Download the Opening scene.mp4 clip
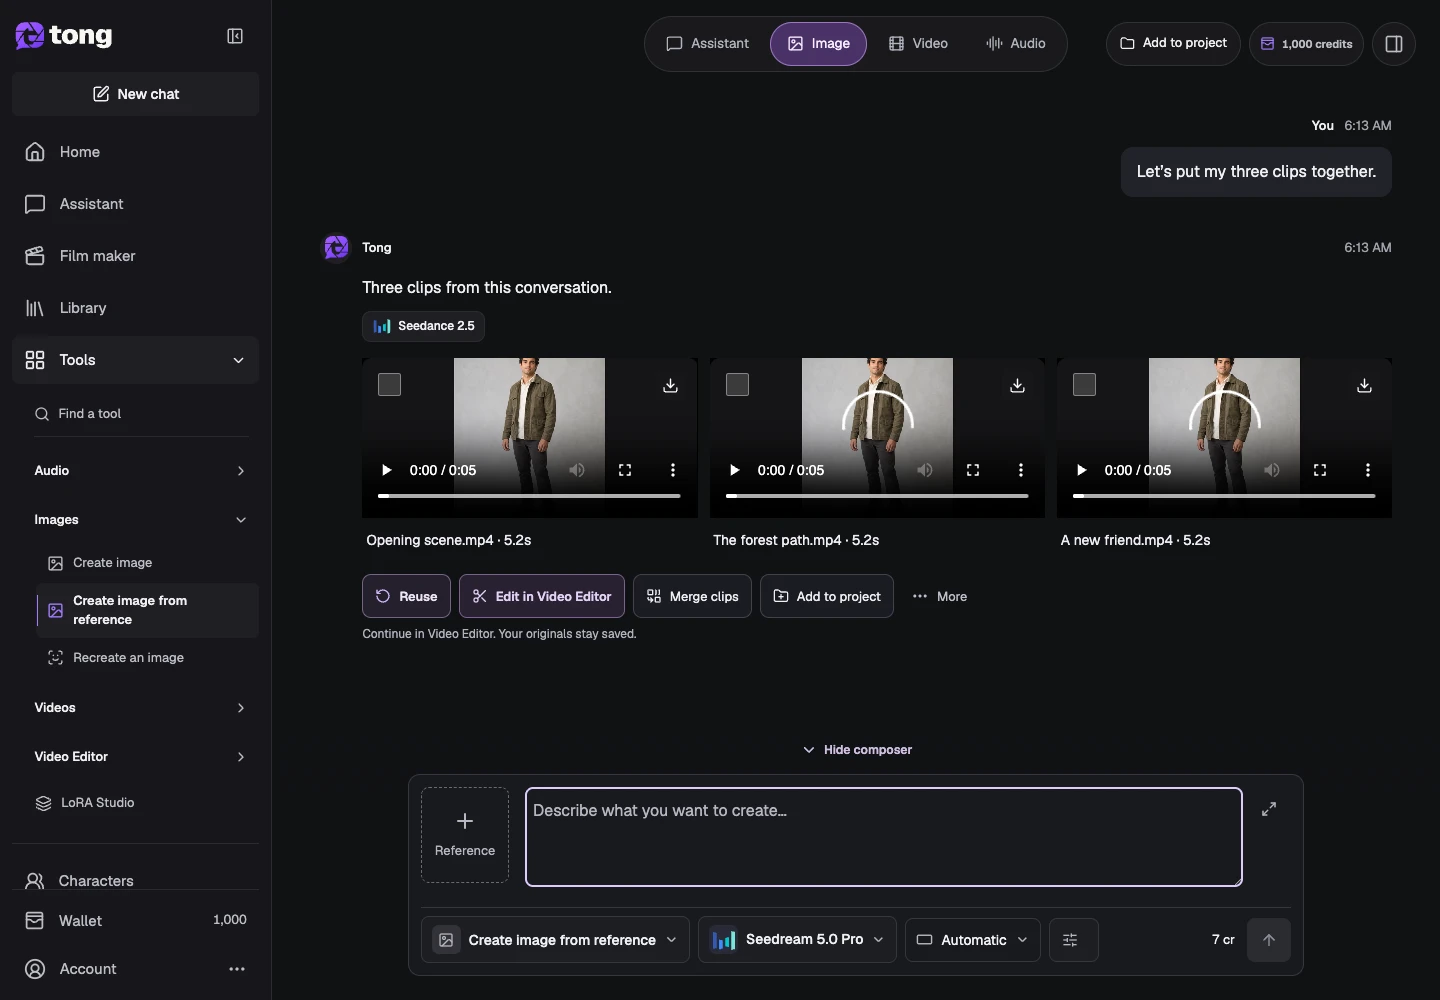Viewport: 1440px width, 1000px height. (671, 385)
